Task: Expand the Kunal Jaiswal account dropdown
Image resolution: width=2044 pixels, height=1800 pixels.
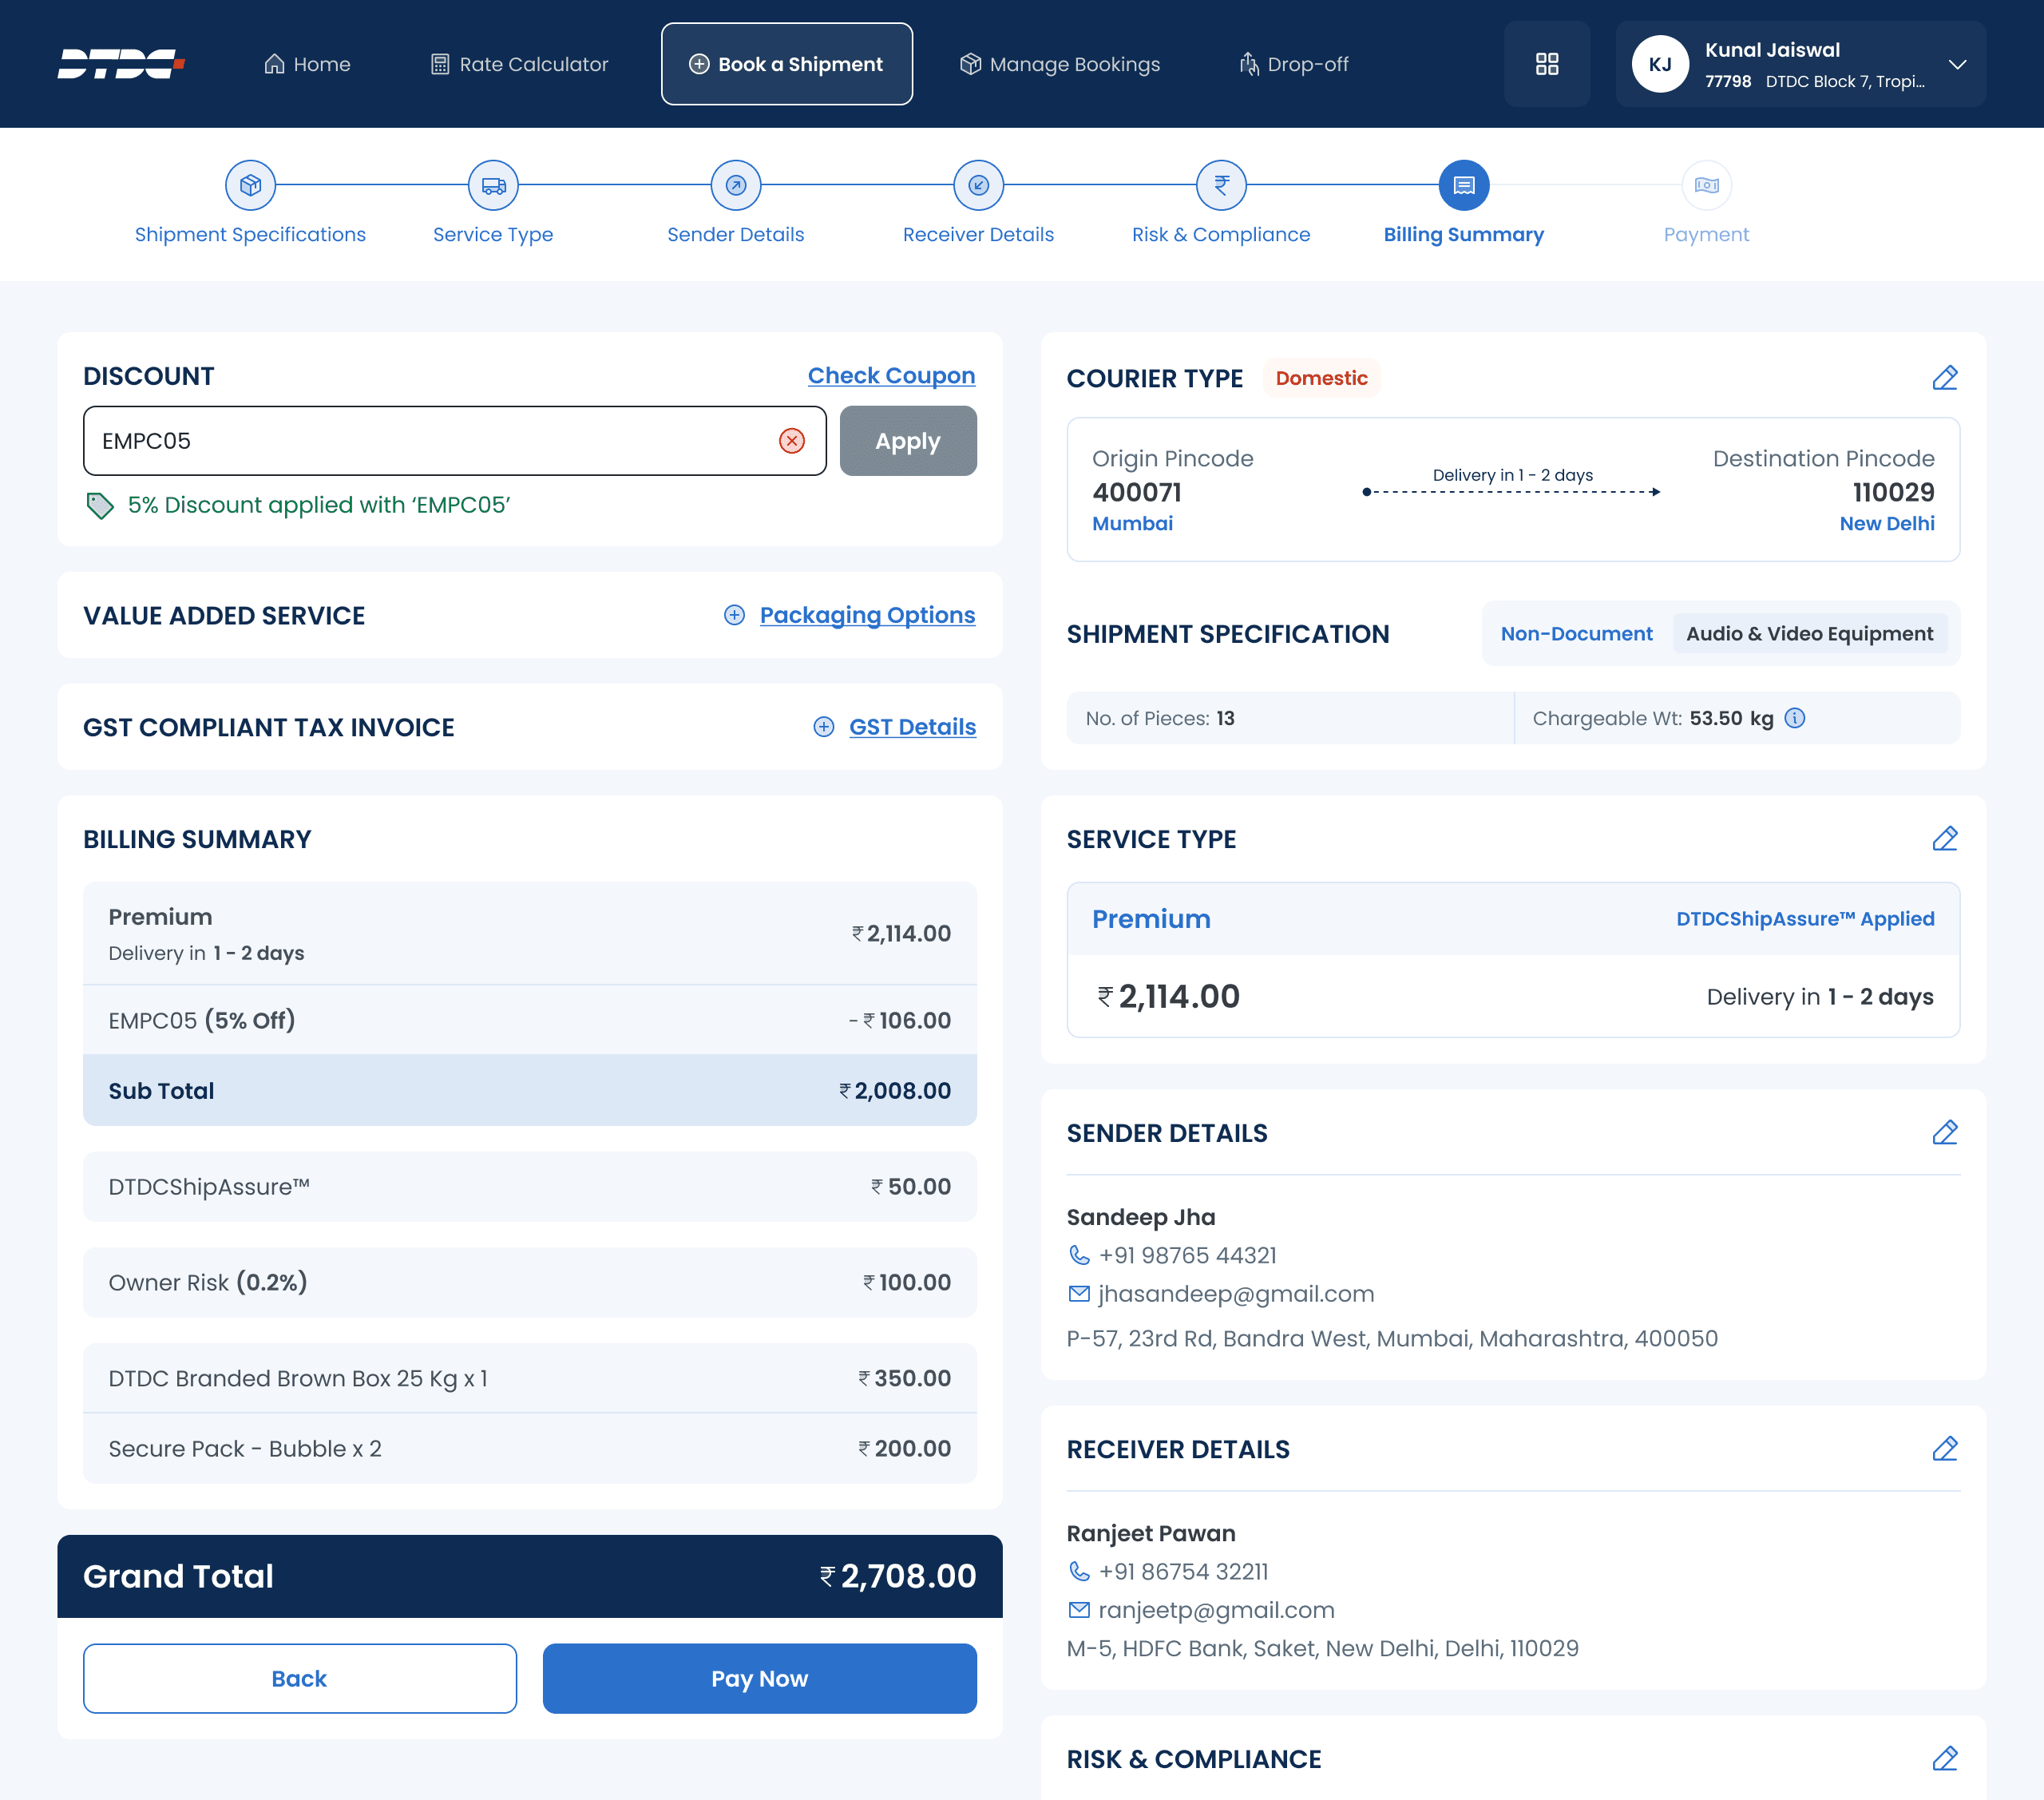Action: coord(1958,64)
